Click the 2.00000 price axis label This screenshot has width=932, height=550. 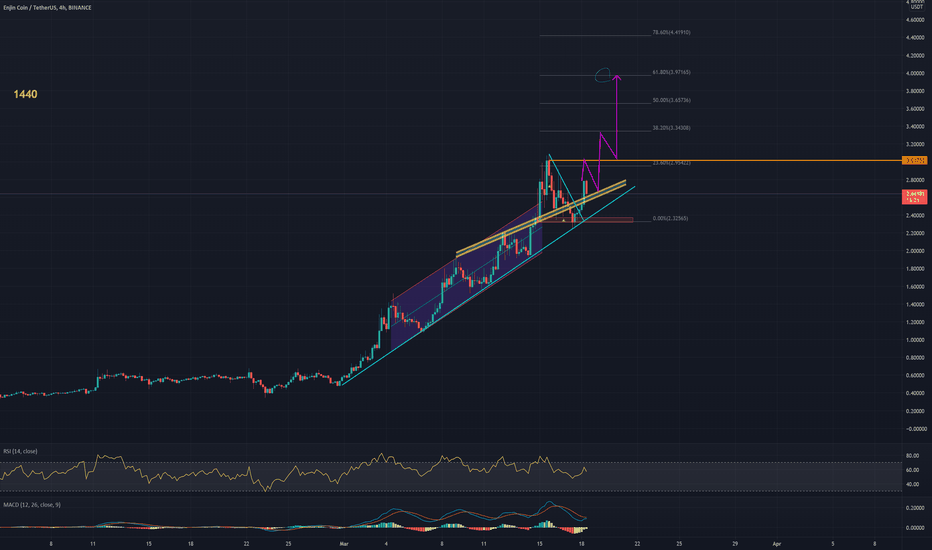click(x=915, y=251)
